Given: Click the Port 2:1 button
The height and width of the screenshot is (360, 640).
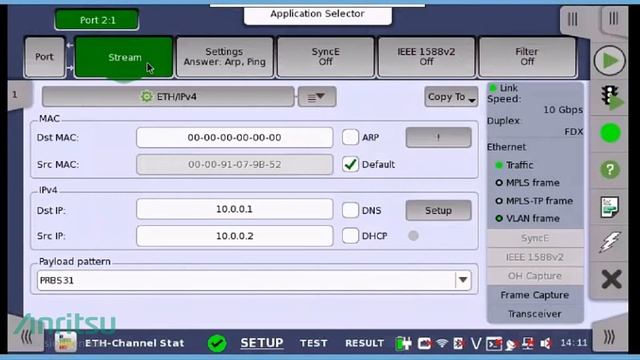Looking at the screenshot, I should pos(97,20).
